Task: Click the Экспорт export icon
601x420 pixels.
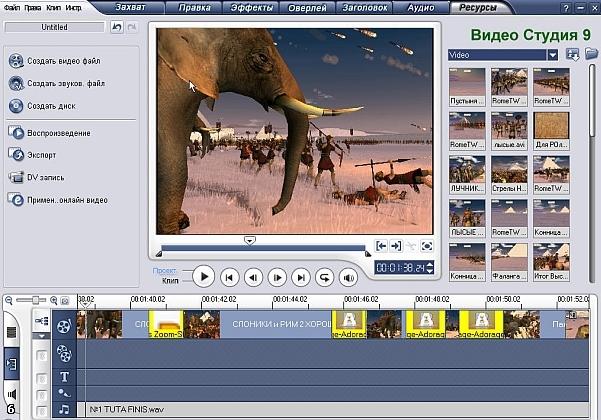Action: (x=16, y=155)
